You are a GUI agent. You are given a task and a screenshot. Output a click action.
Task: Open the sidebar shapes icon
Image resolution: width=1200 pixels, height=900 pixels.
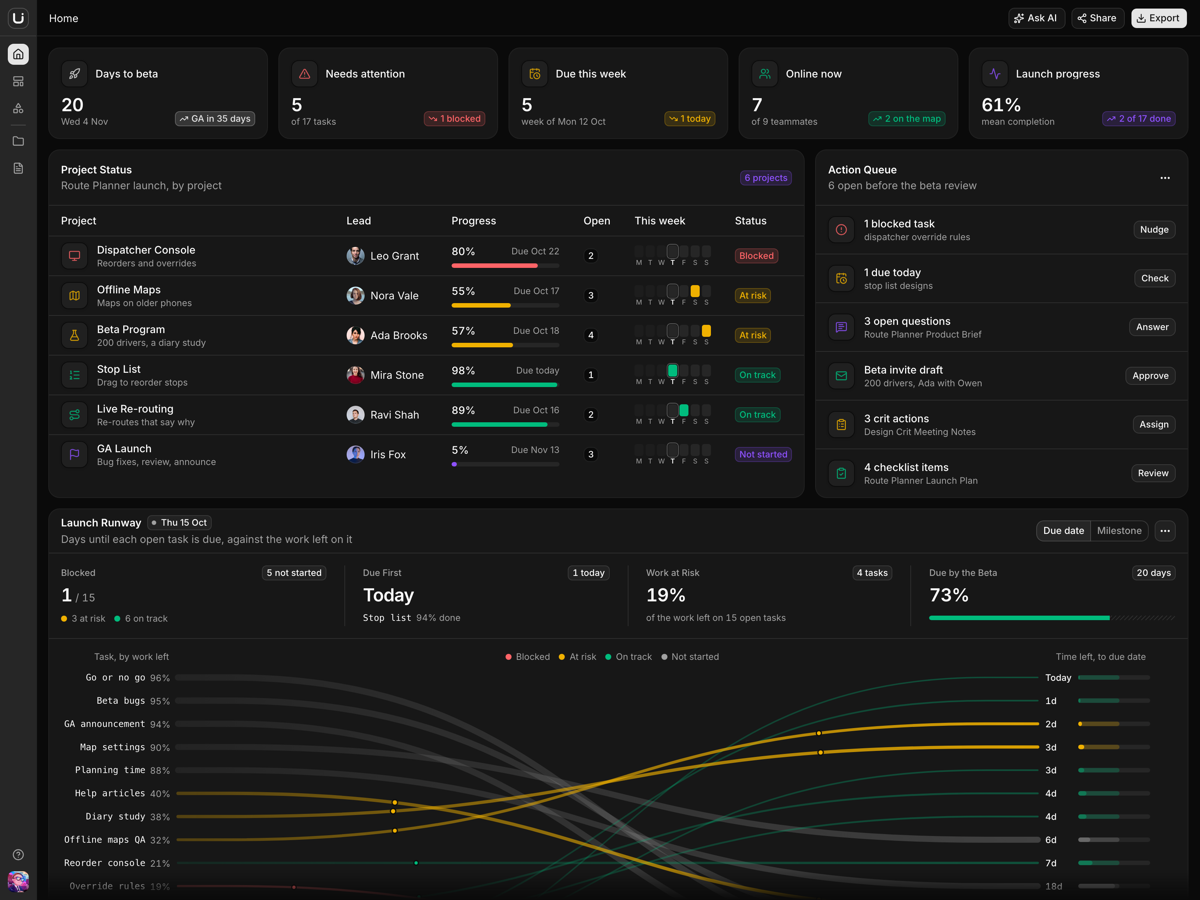[18, 108]
